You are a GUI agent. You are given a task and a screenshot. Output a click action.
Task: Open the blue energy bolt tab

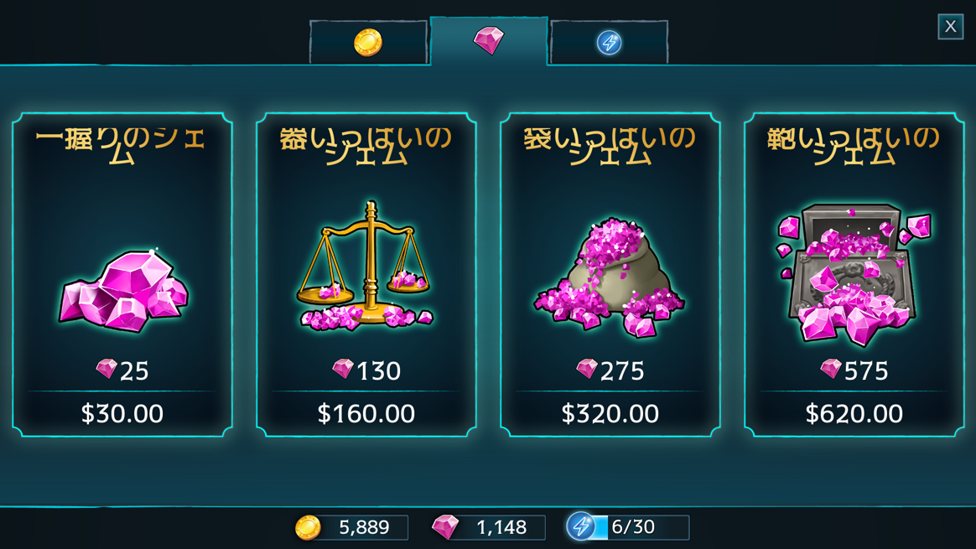pyautogui.click(x=609, y=42)
